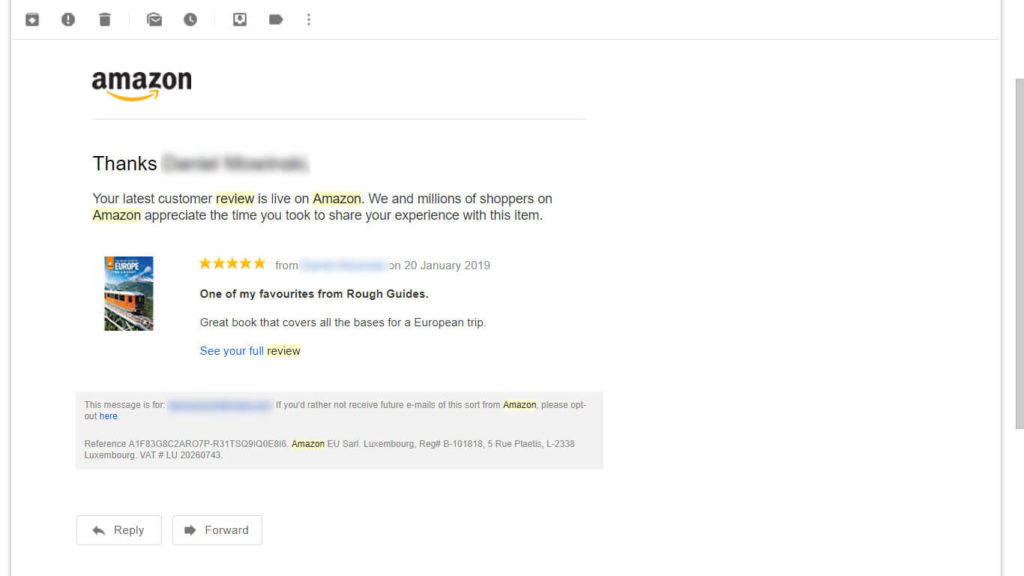1024x576 pixels.
Task: Open the See your full review link
Action: 250,351
